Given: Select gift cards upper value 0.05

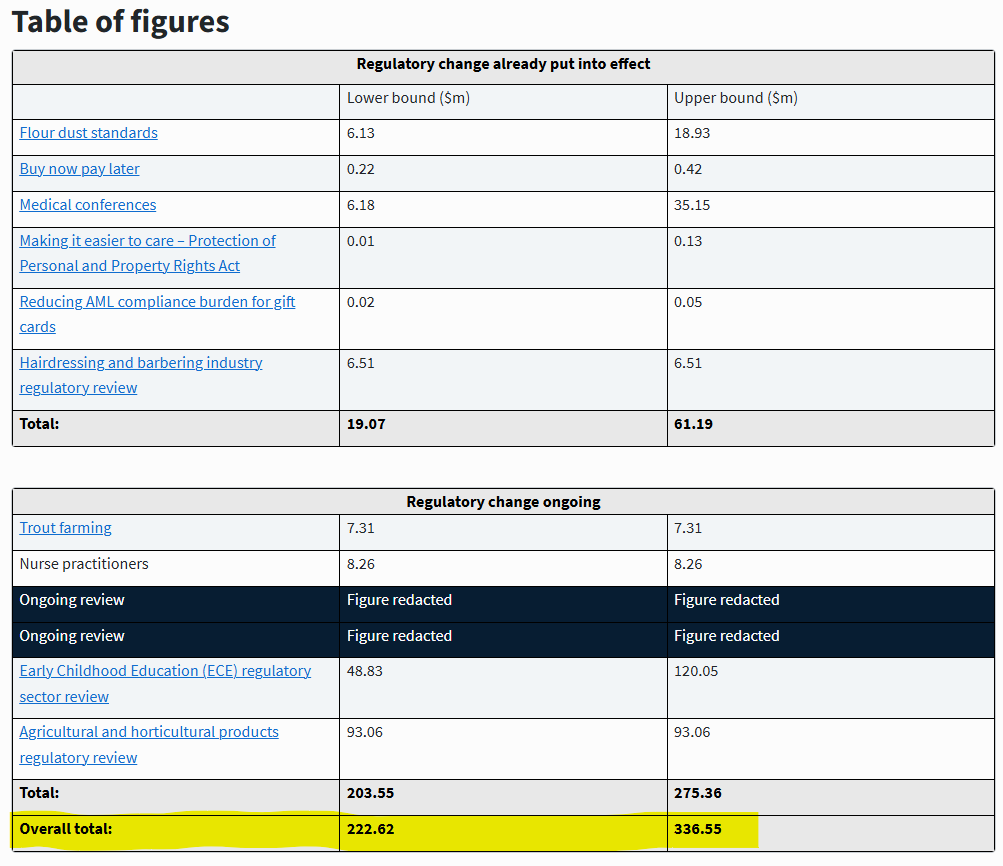Looking at the screenshot, I should point(688,302).
